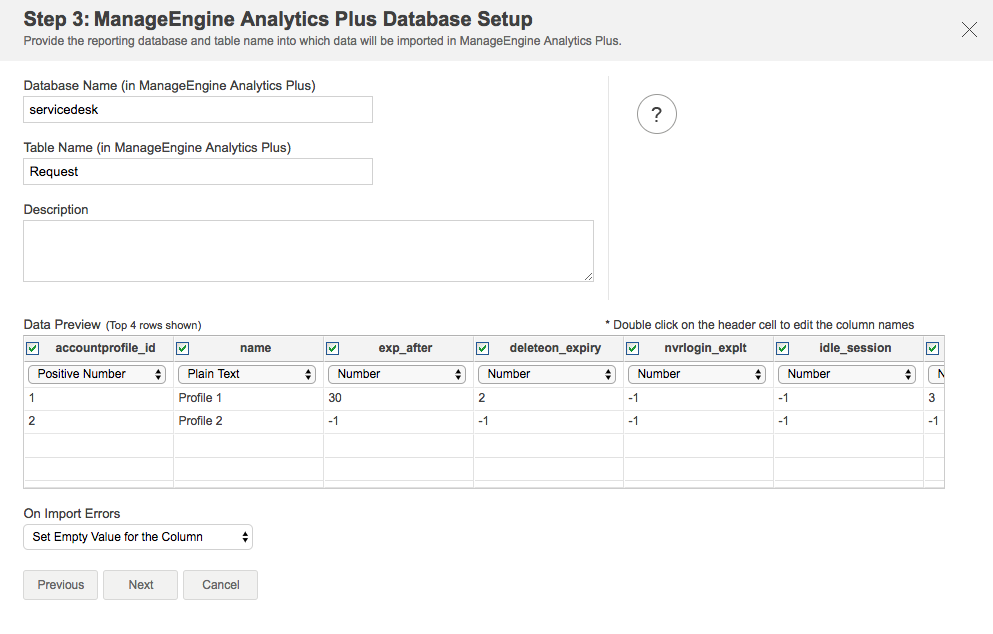Image resolution: width=993 pixels, height=634 pixels.
Task: Click into the Description text area
Action: pos(308,251)
